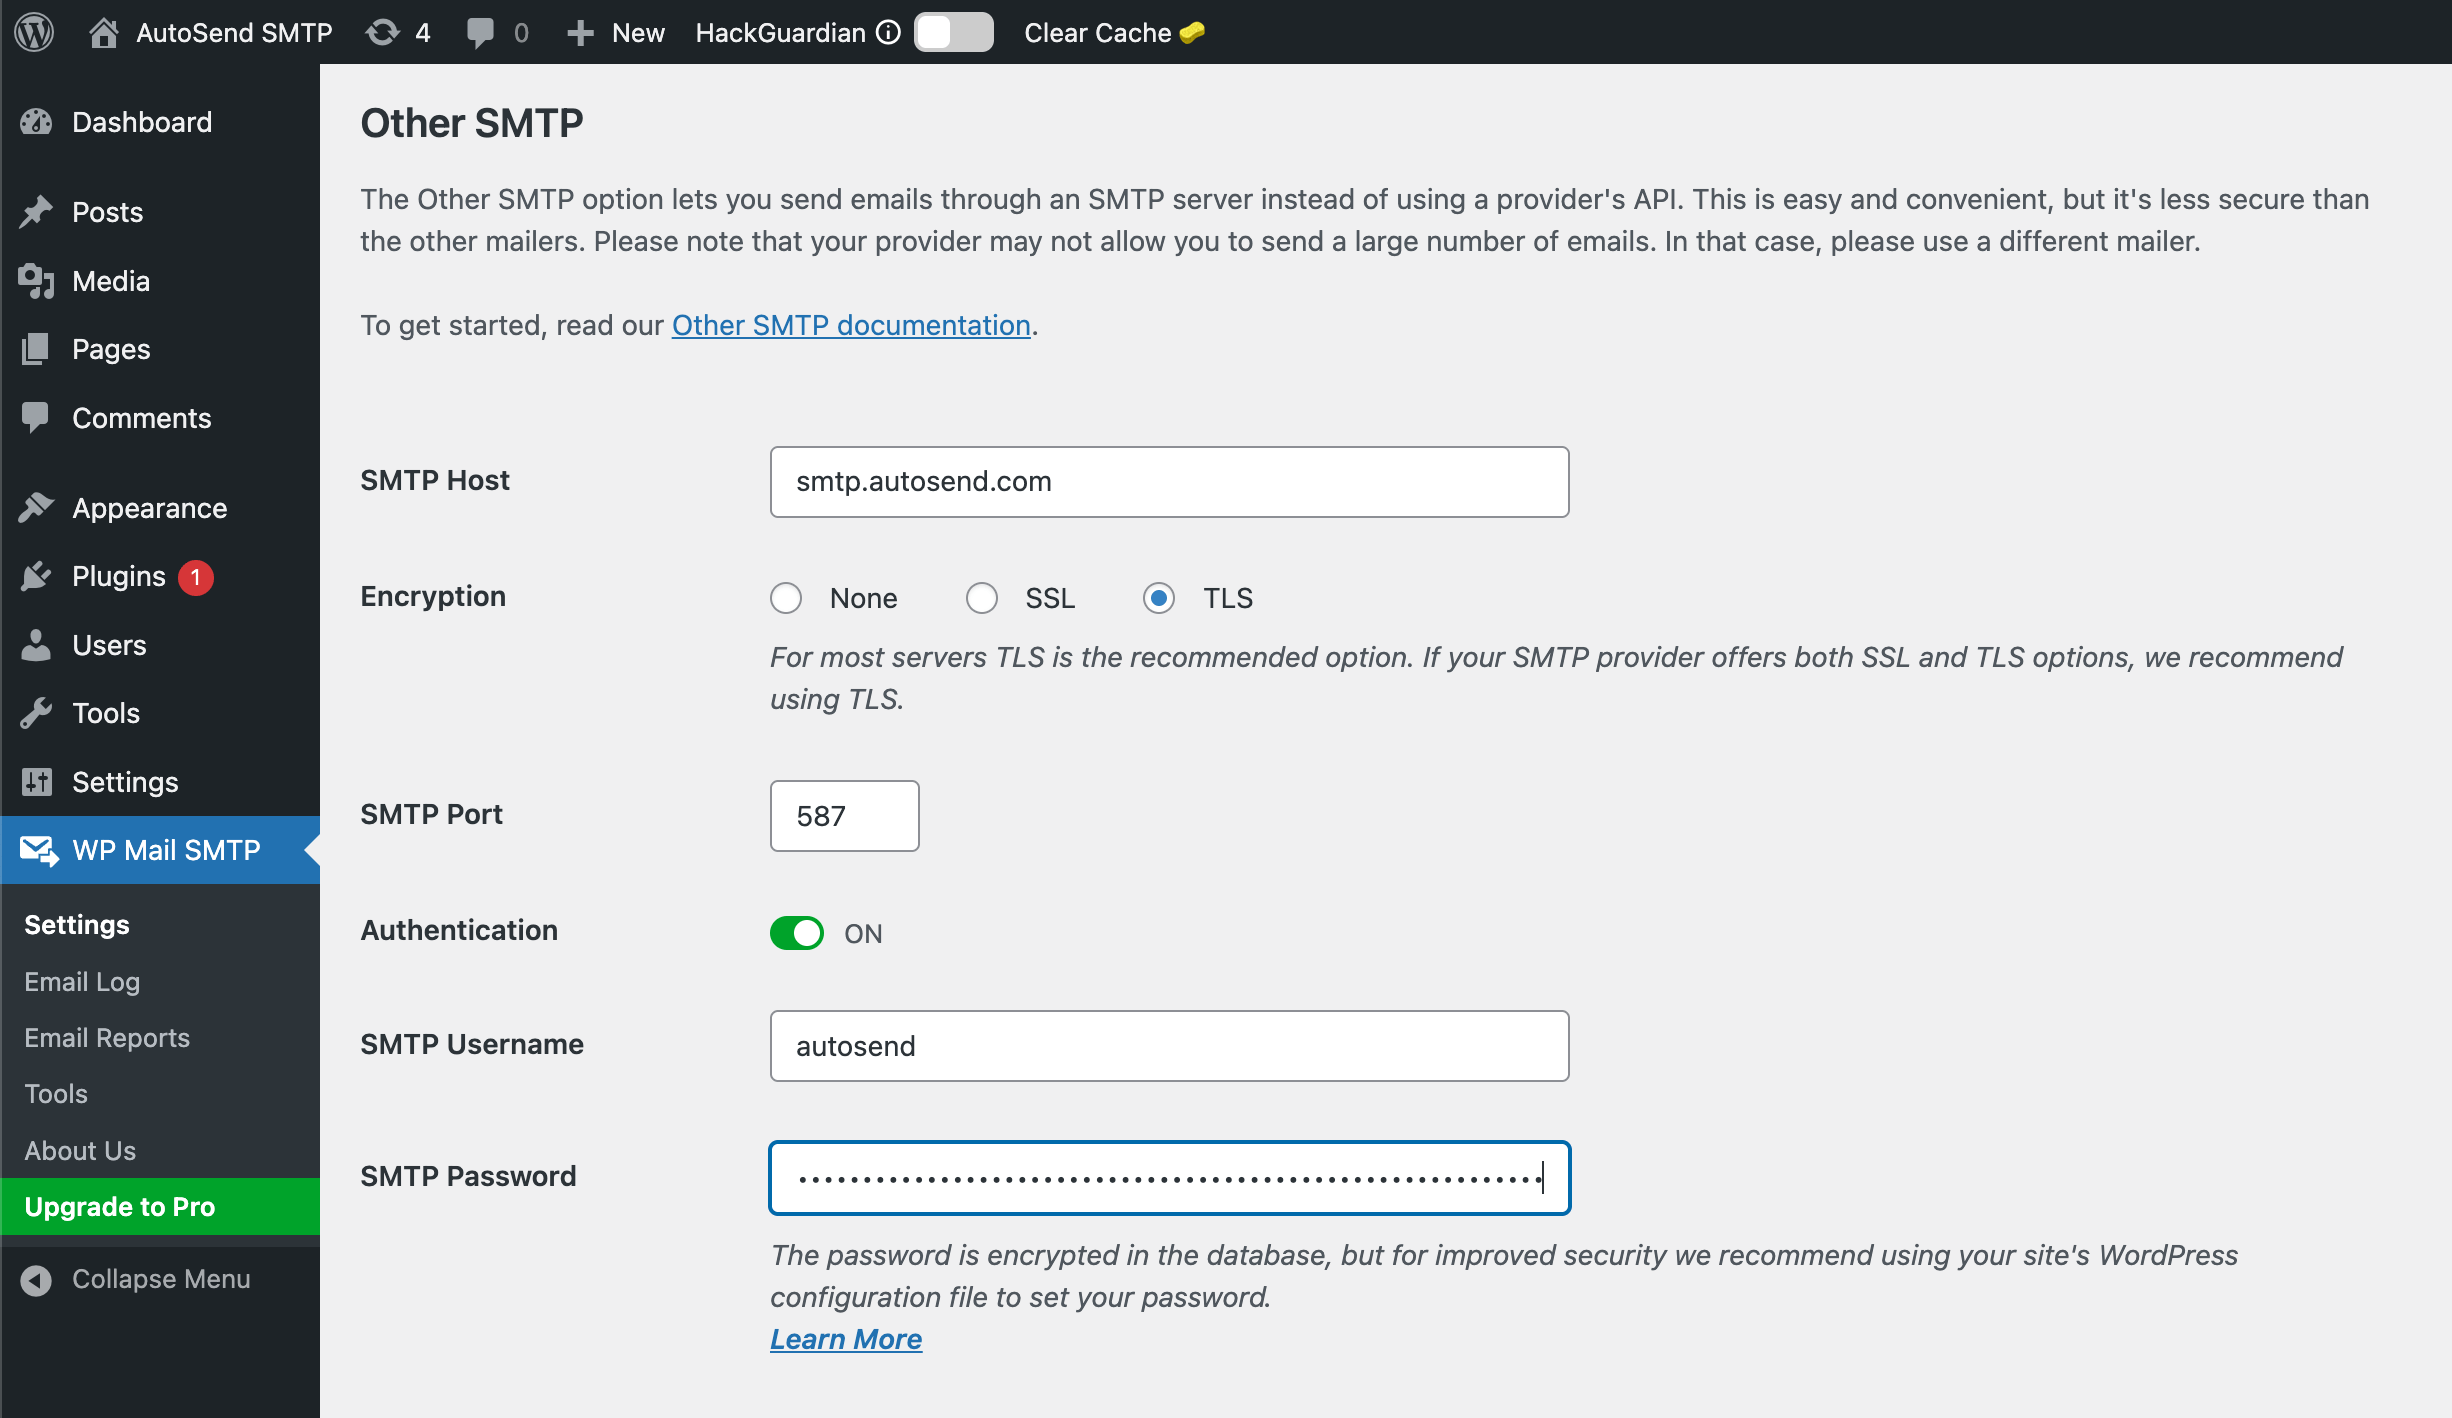Screen dimensions: 2452x1418
Task: Turn off SMTP Authentication
Action: [796, 933]
